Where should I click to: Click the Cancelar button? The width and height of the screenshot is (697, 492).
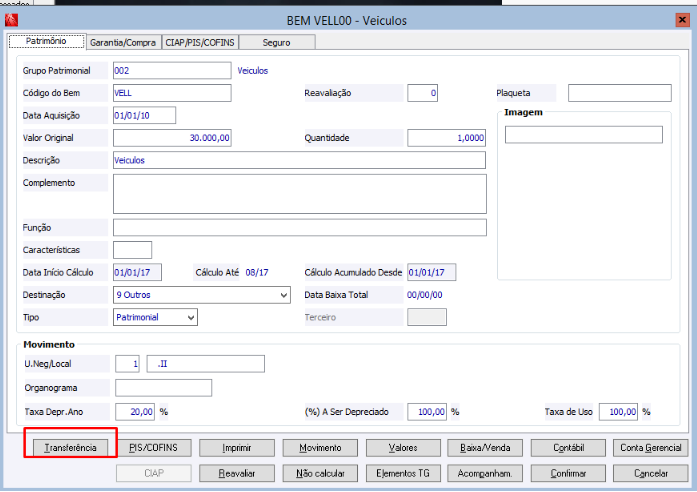pyautogui.click(x=651, y=473)
